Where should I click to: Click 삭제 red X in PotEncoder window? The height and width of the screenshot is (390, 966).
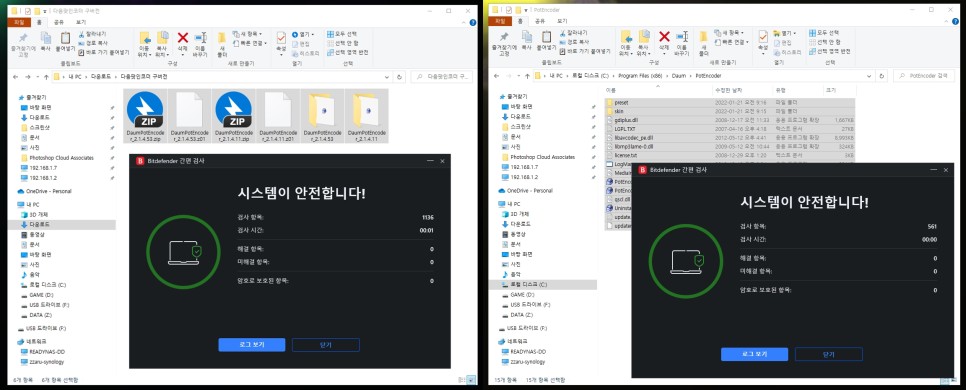click(x=664, y=38)
